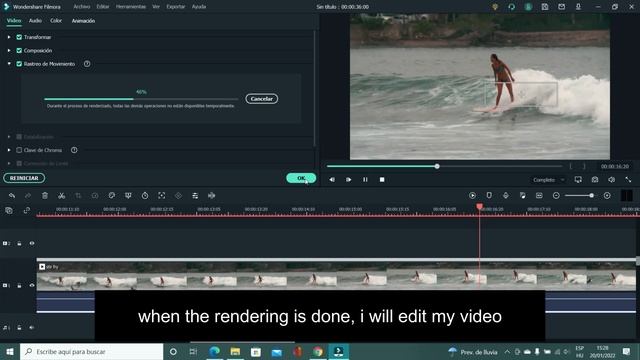Uncheck the Composición checkbox
This screenshot has width=640, height=360.
click(19, 51)
